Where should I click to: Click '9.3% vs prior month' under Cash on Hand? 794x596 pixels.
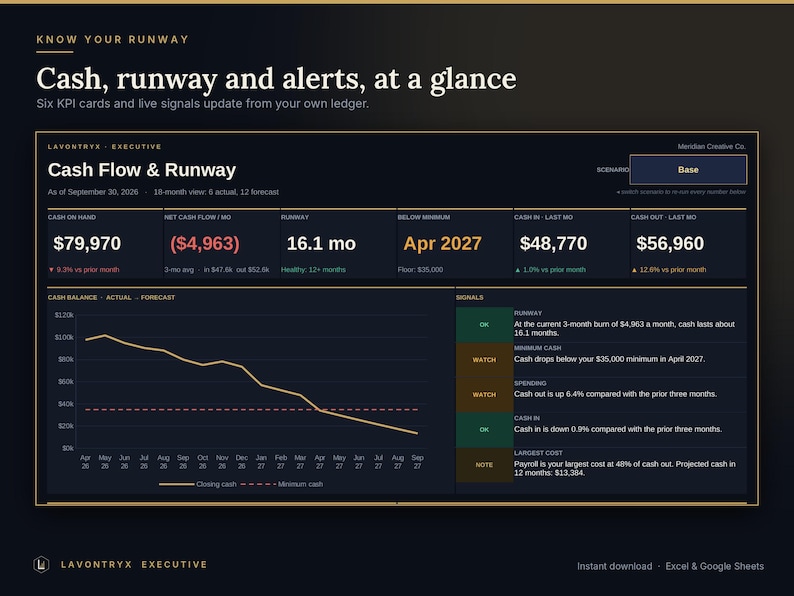(84, 269)
